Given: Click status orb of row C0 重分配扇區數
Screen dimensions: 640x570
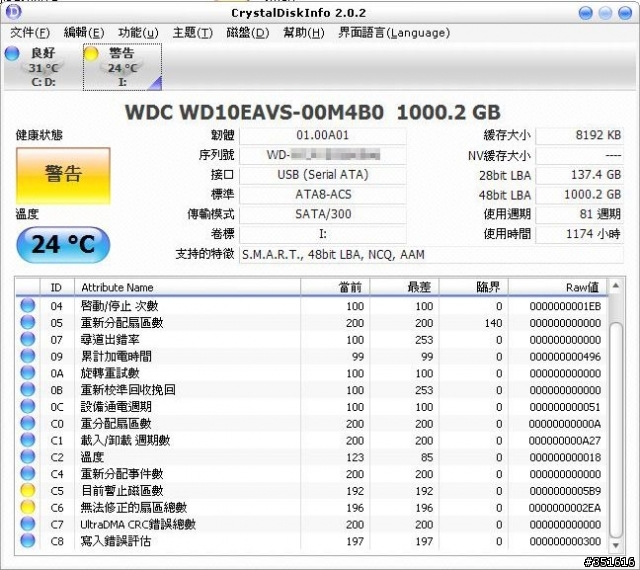Looking at the screenshot, I should pyautogui.click(x=28, y=423).
